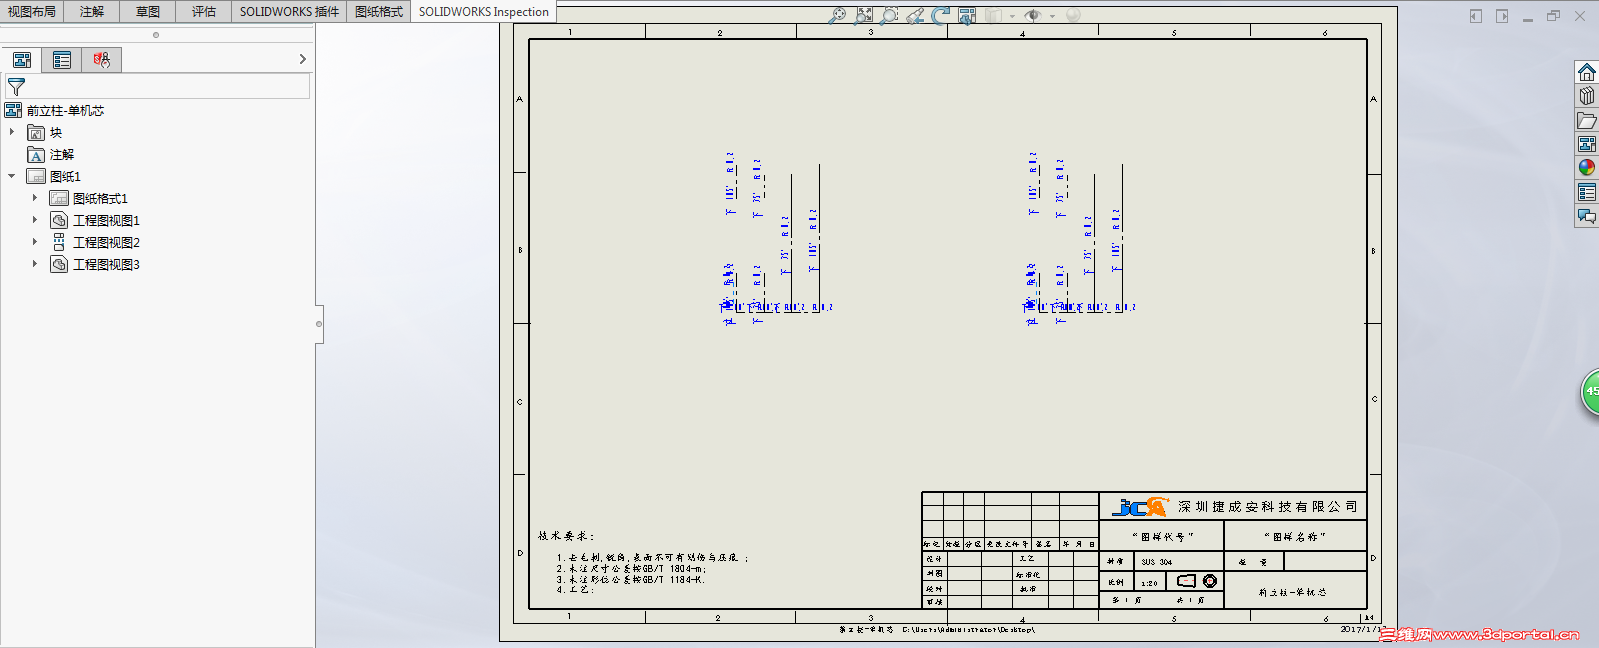Open the Custom Properties pane
1599x648 pixels.
pos(1587,192)
